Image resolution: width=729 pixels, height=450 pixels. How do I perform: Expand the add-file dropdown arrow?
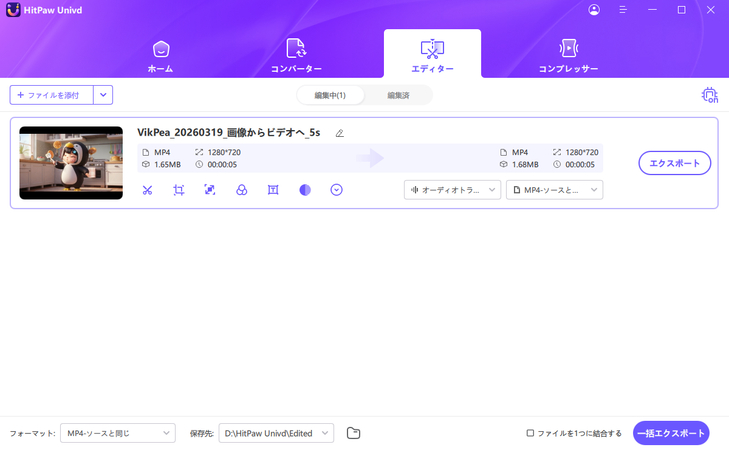pyautogui.click(x=103, y=95)
